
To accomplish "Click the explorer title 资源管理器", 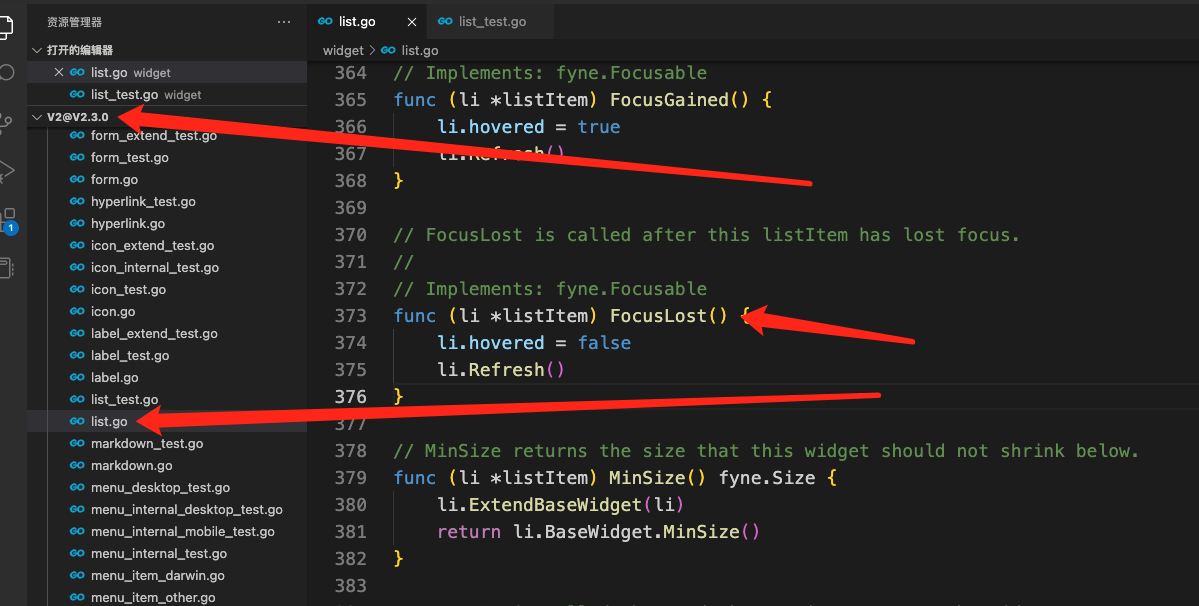I will [74, 22].
